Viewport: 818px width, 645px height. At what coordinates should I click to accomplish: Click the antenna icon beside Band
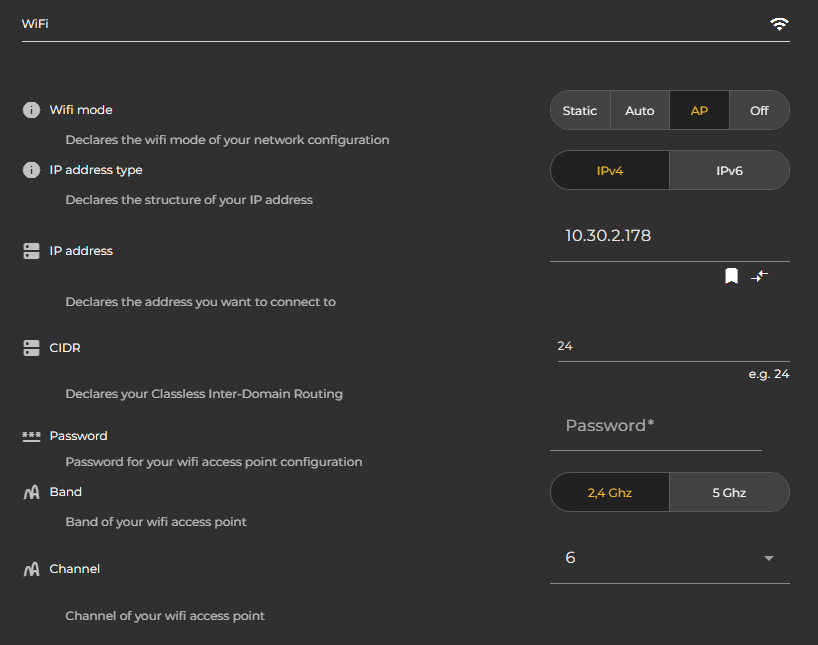coord(30,491)
